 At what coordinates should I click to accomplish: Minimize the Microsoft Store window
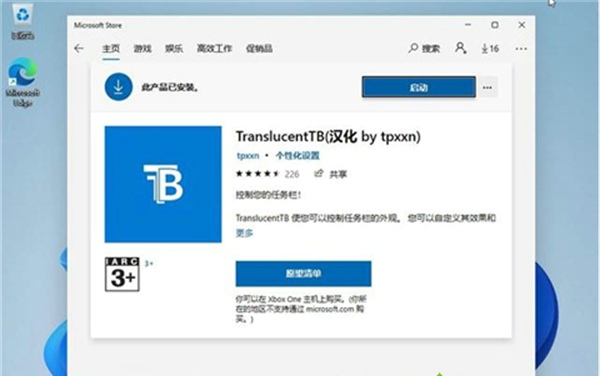468,25
